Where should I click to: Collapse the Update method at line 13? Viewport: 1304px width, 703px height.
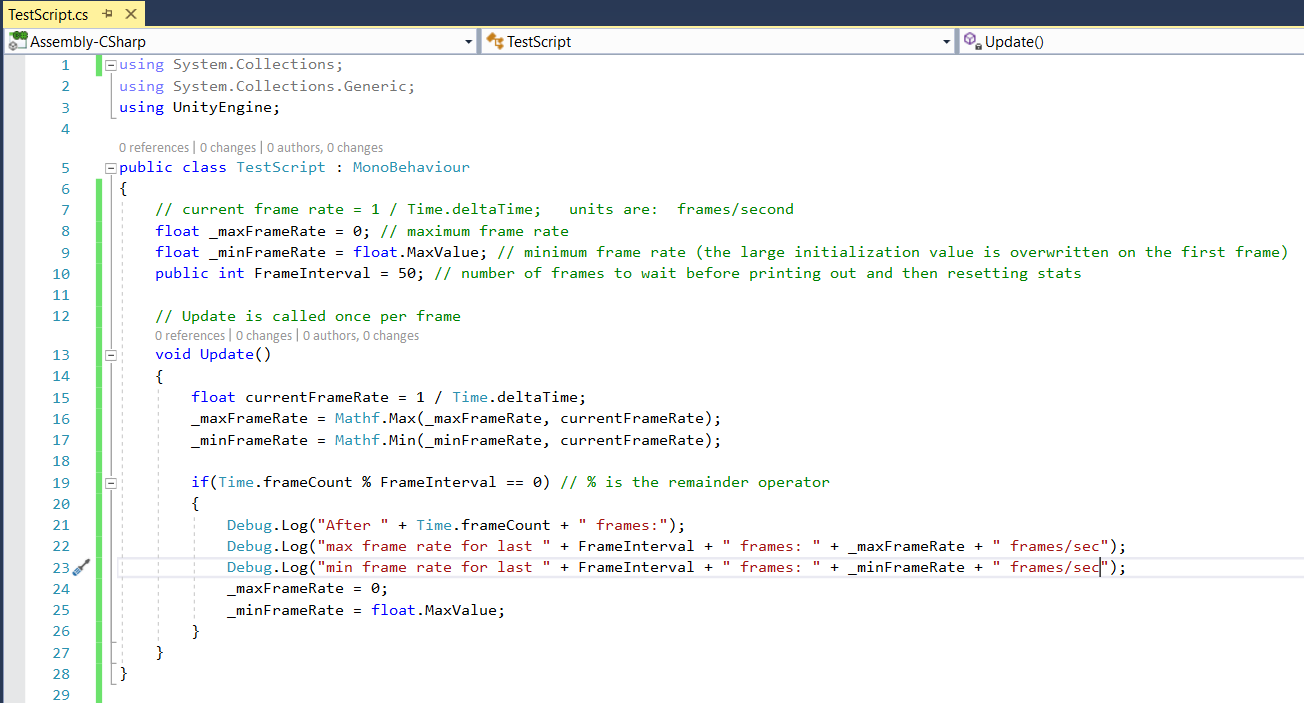click(110, 355)
